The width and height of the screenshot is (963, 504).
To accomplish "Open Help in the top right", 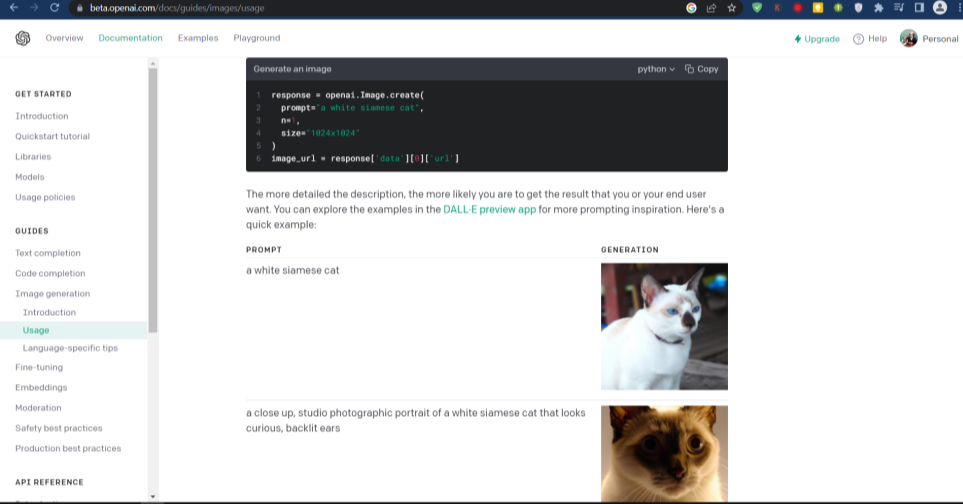I will [870, 39].
